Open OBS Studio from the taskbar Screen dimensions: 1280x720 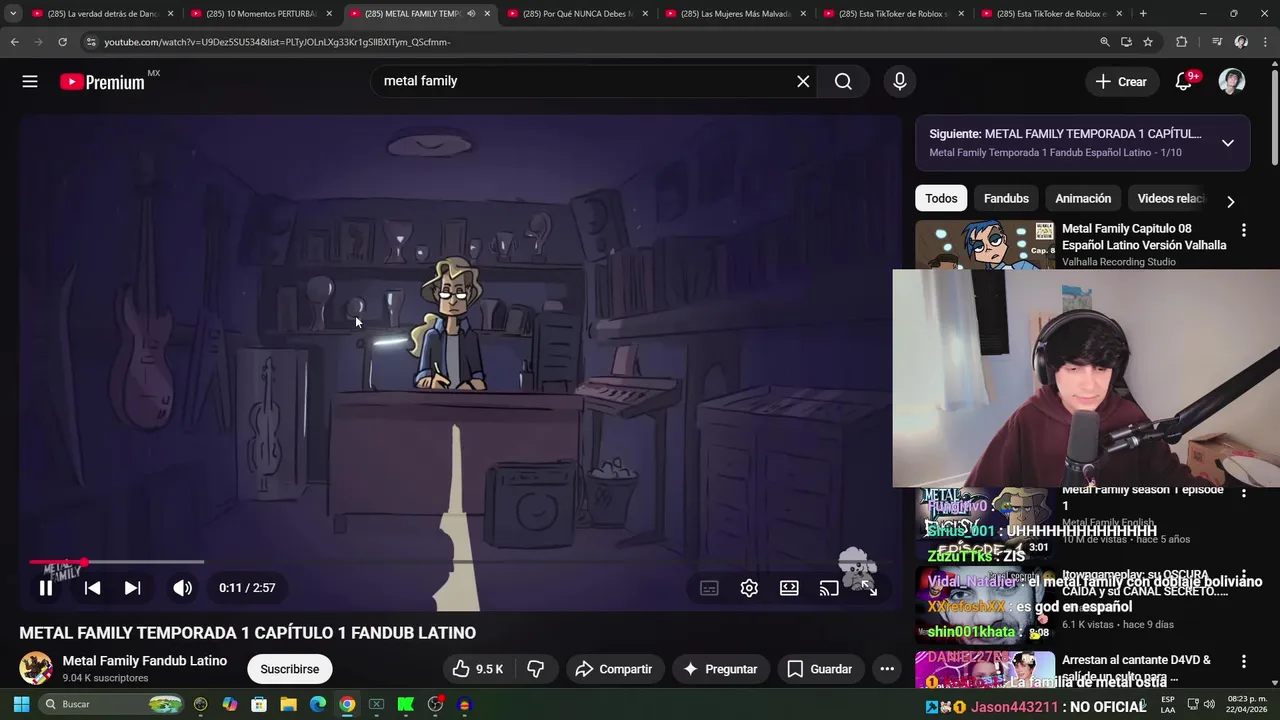coord(435,705)
